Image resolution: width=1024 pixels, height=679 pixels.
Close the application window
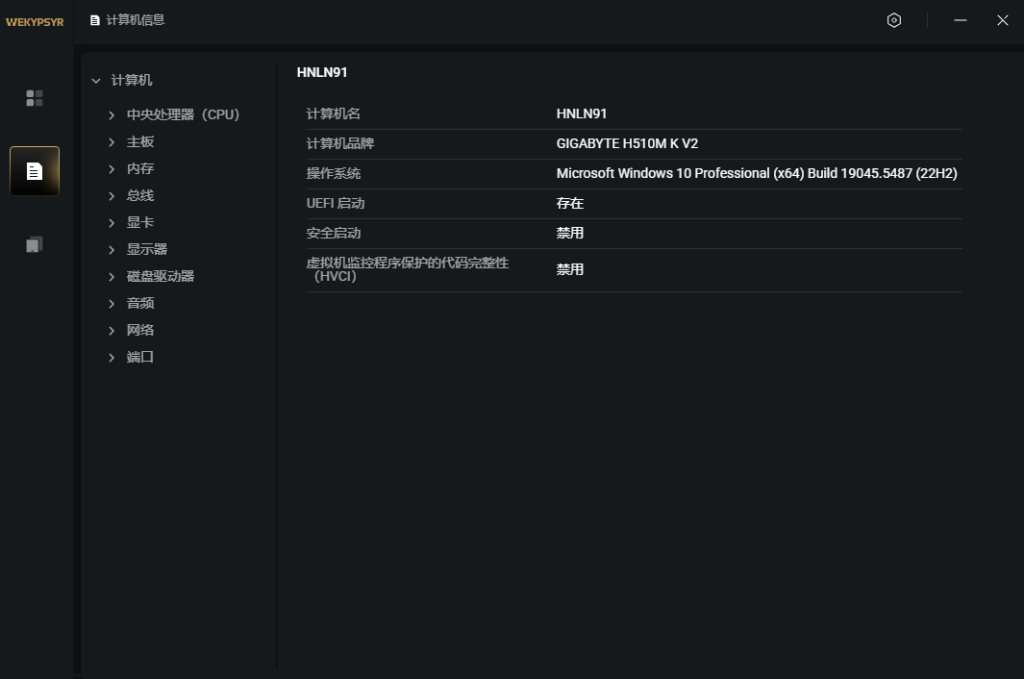(x=1002, y=20)
